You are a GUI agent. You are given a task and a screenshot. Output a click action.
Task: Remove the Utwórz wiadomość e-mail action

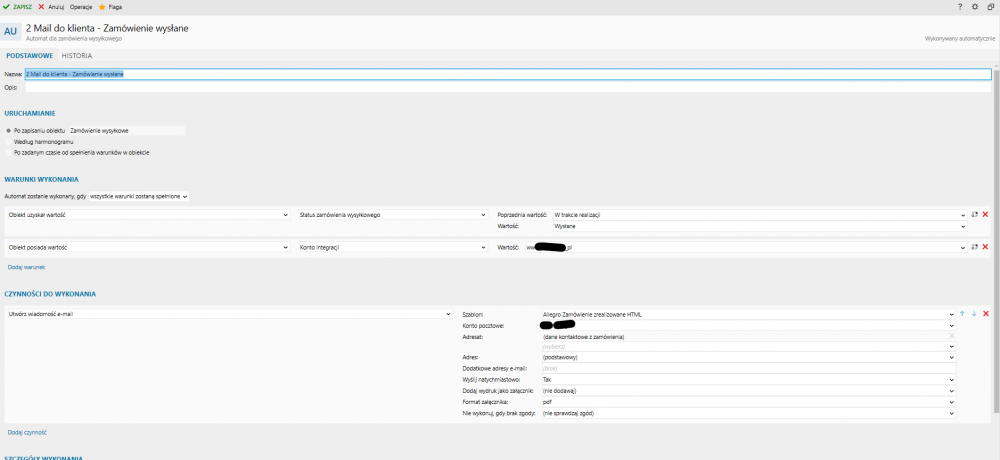tap(985, 314)
